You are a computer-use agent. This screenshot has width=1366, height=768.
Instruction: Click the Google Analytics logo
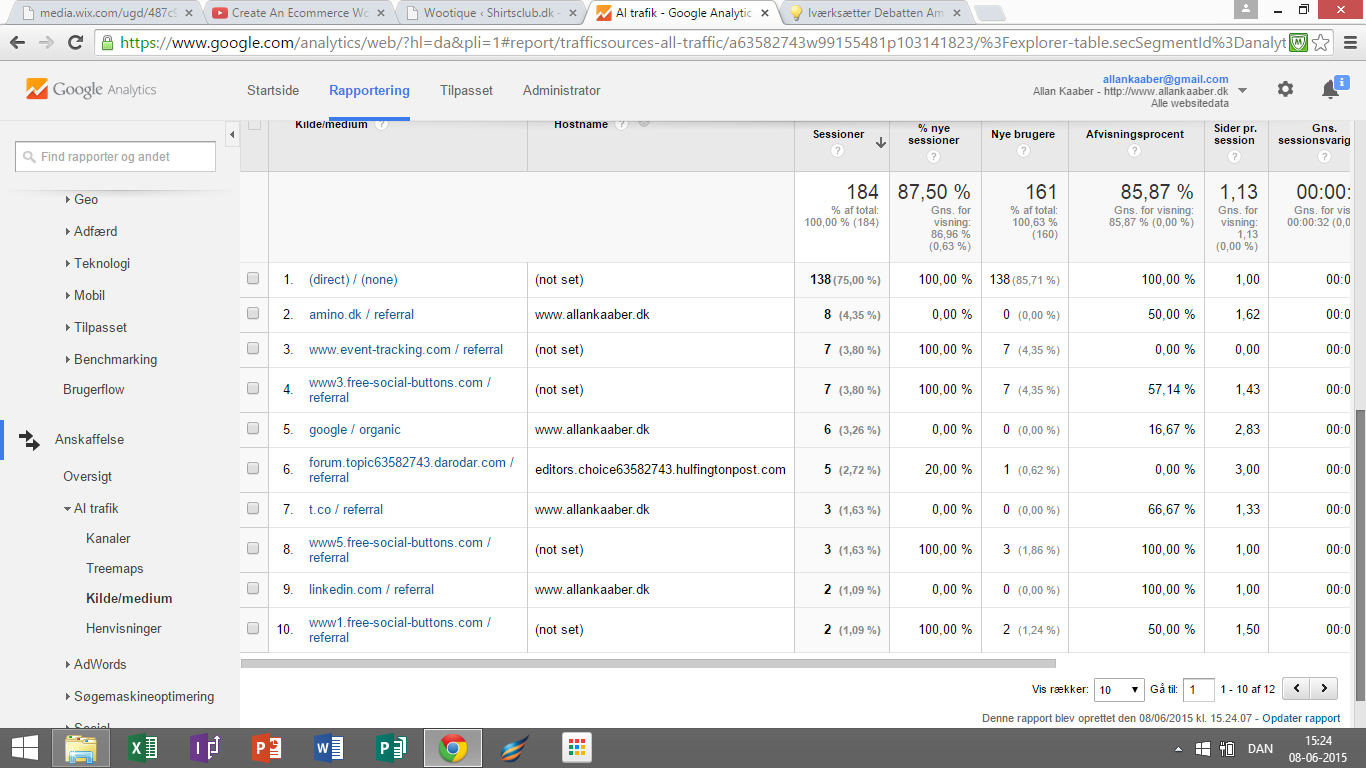click(91, 89)
